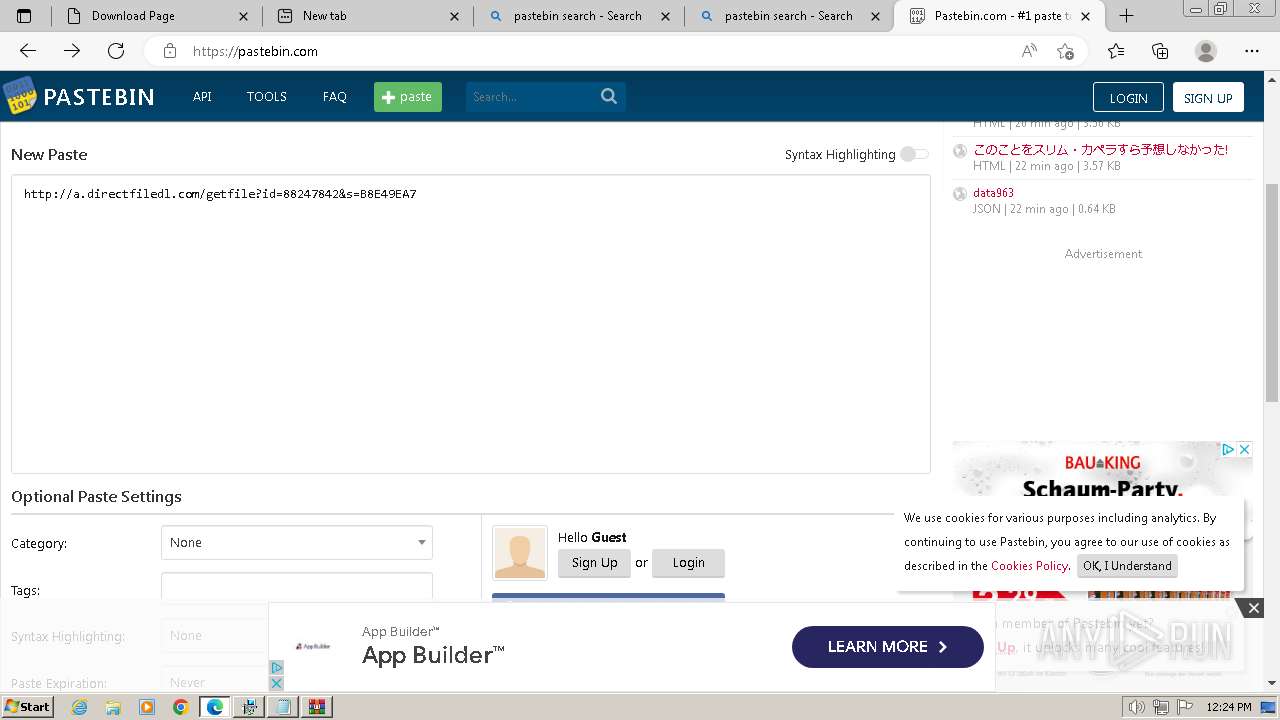This screenshot has height=720, width=1280.
Task: Open the API menu item
Action: pyautogui.click(x=202, y=97)
